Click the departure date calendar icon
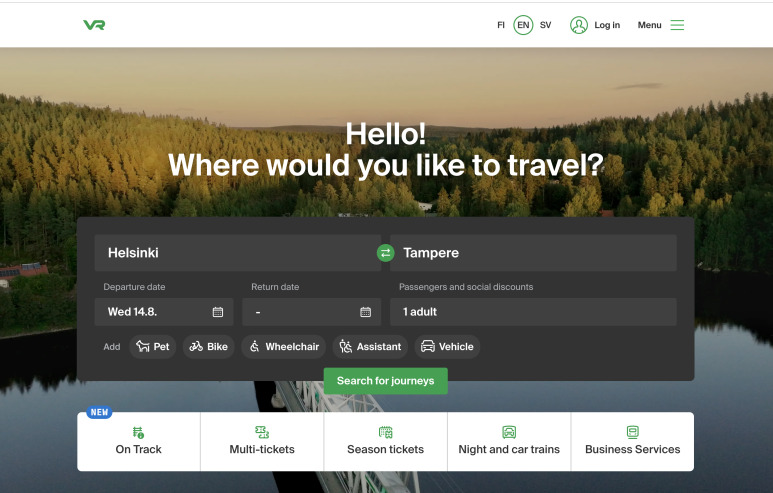This screenshot has height=493, width=773. click(x=218, y=312)
